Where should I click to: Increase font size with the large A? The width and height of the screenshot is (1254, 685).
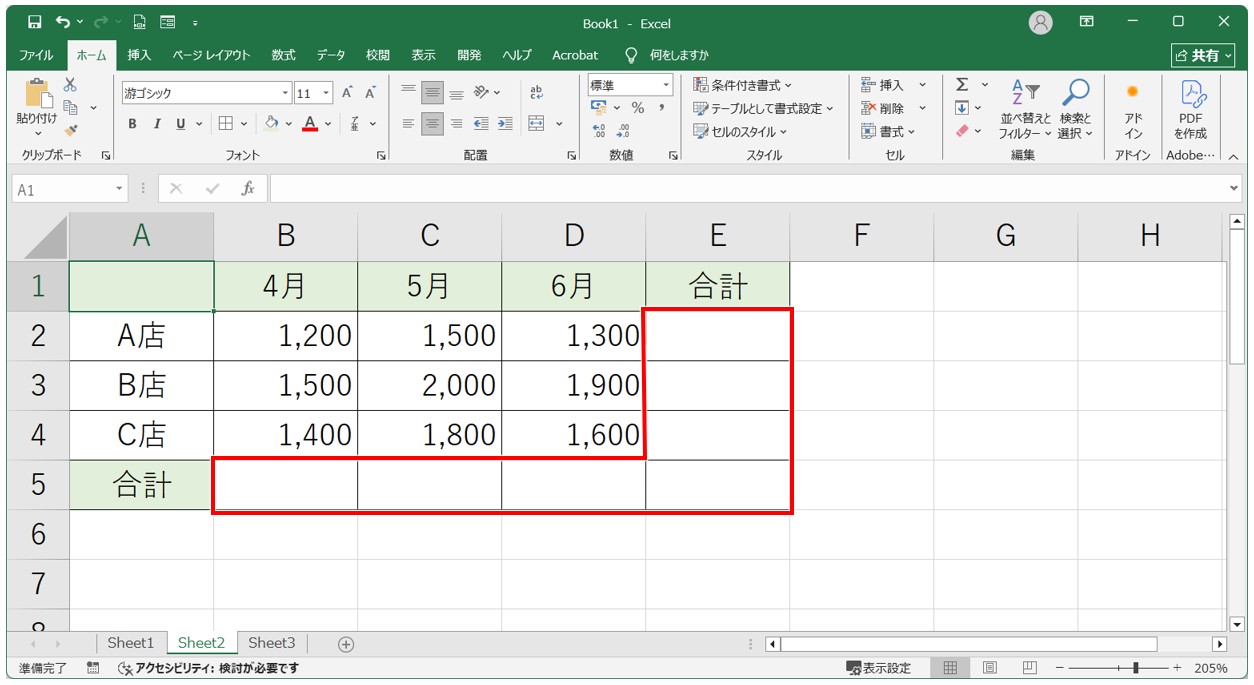(347, 93)
